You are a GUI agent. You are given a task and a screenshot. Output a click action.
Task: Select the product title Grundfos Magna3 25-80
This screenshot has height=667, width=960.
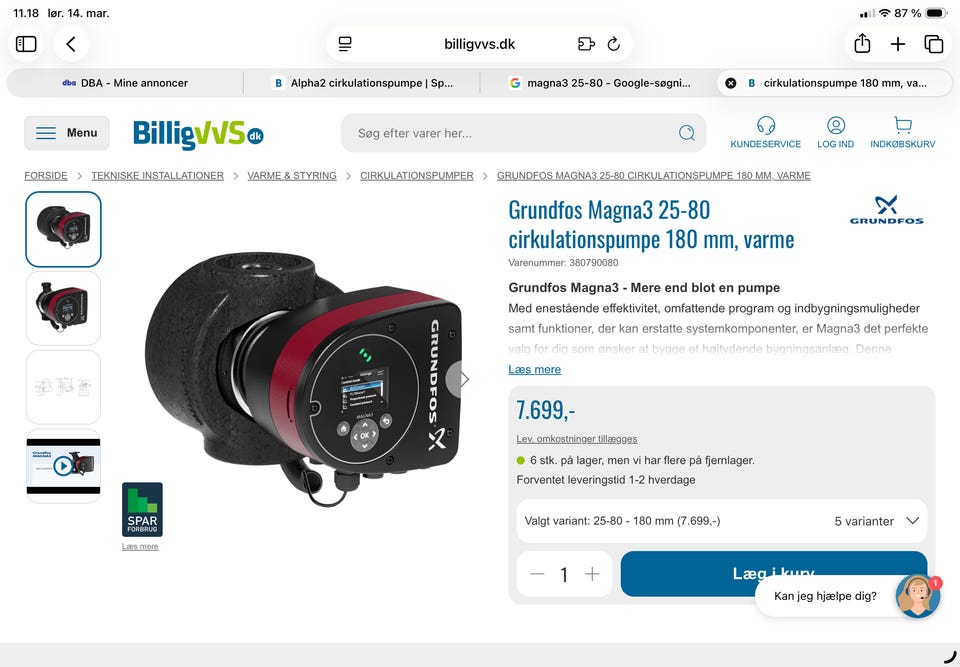(651, 225)
